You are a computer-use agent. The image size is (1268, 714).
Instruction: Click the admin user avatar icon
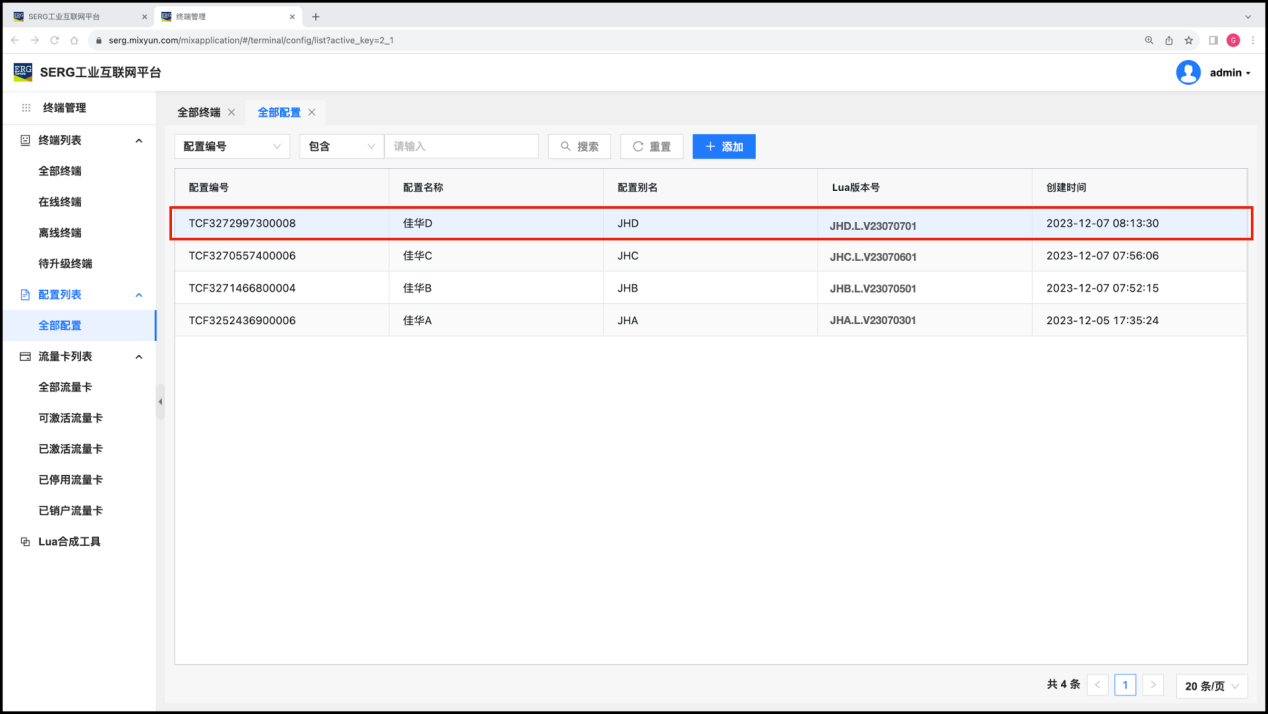(1188, 72)
